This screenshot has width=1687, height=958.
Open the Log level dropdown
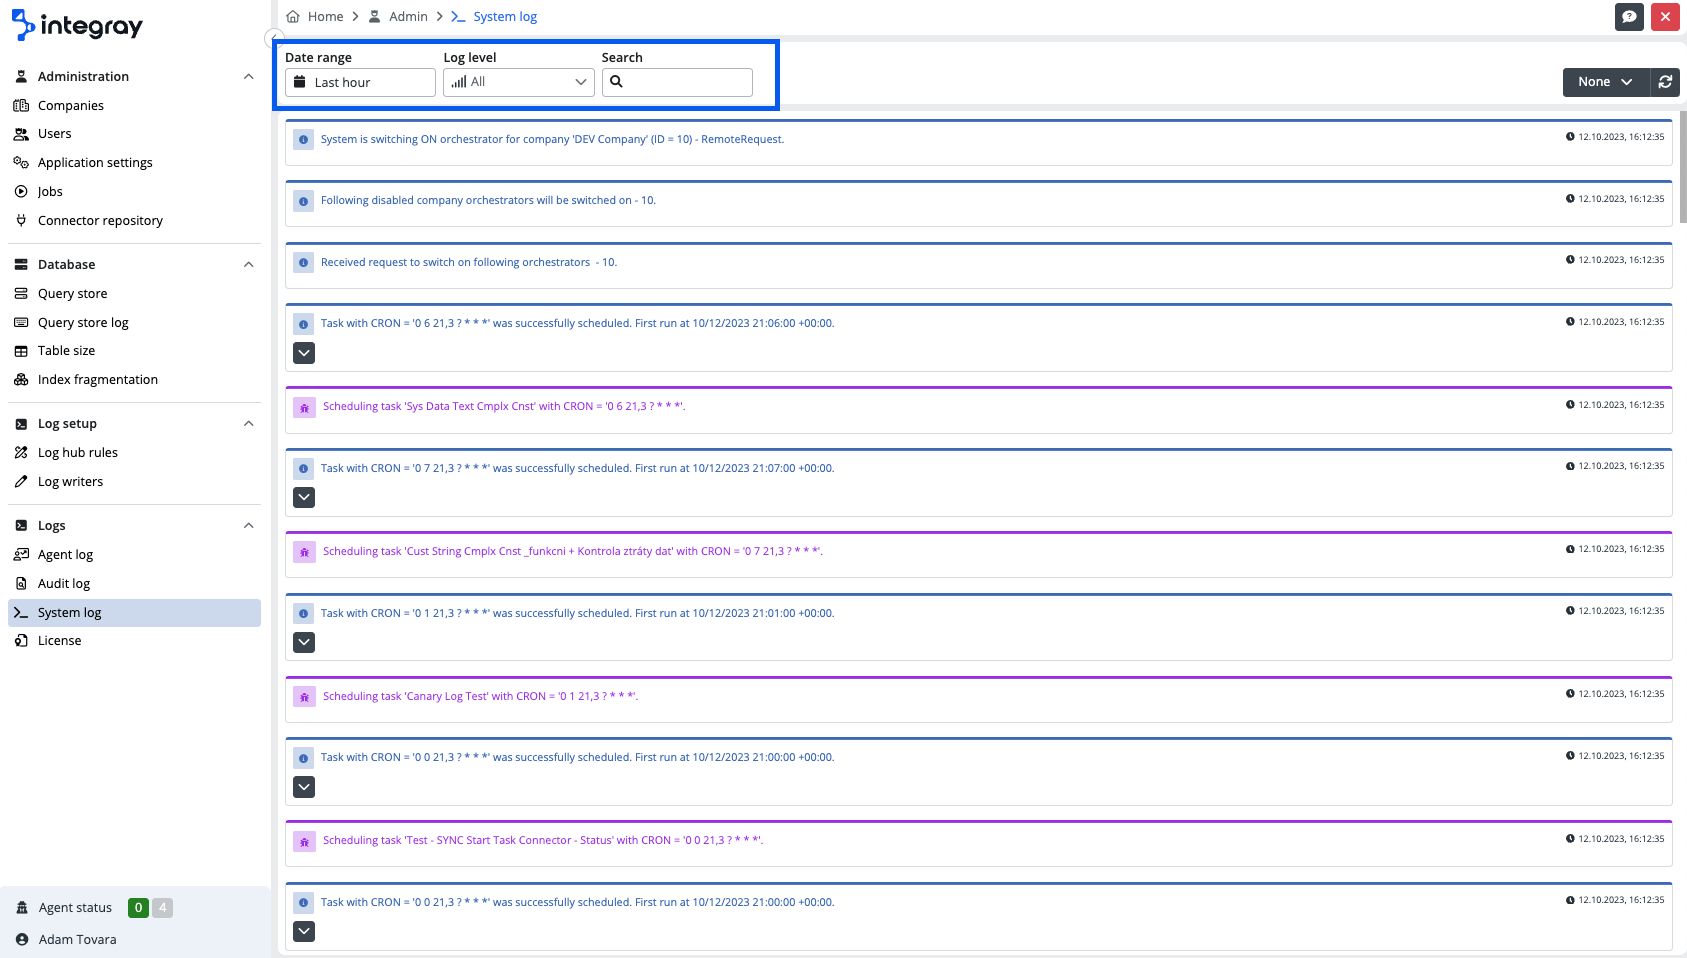[518, 82]
